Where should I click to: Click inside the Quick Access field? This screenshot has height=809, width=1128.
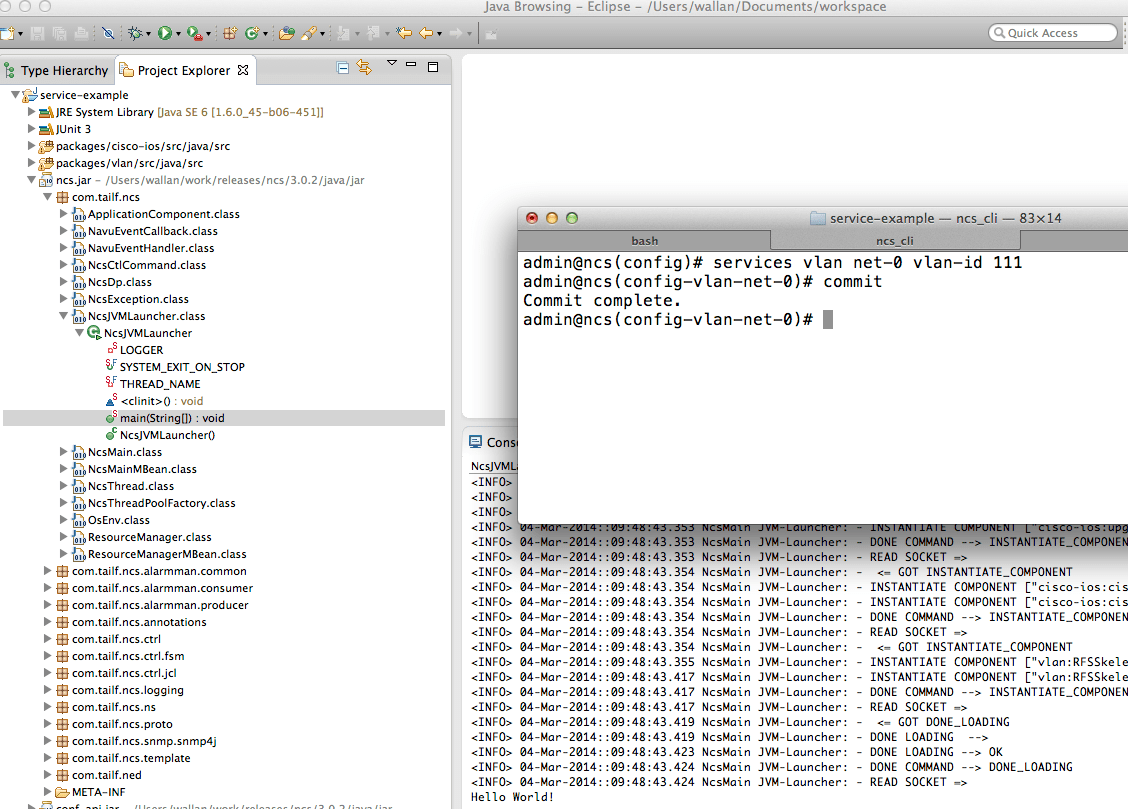(1052, 31)
